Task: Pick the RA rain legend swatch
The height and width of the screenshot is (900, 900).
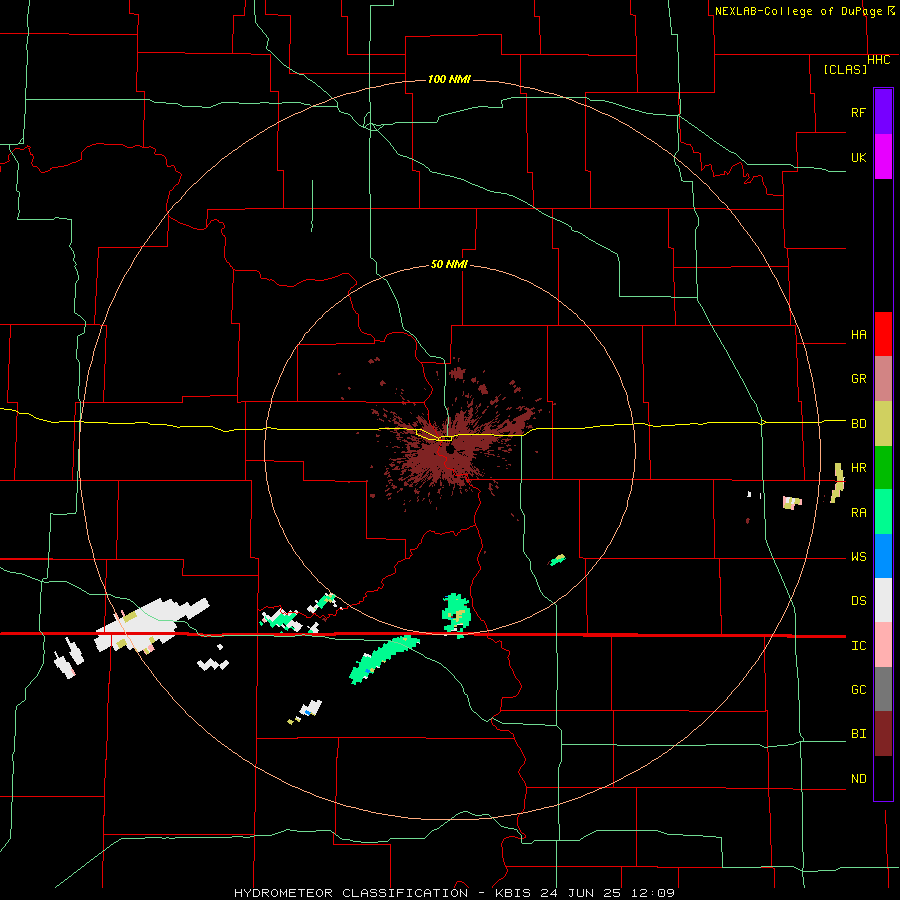Action: pos(883,512)
